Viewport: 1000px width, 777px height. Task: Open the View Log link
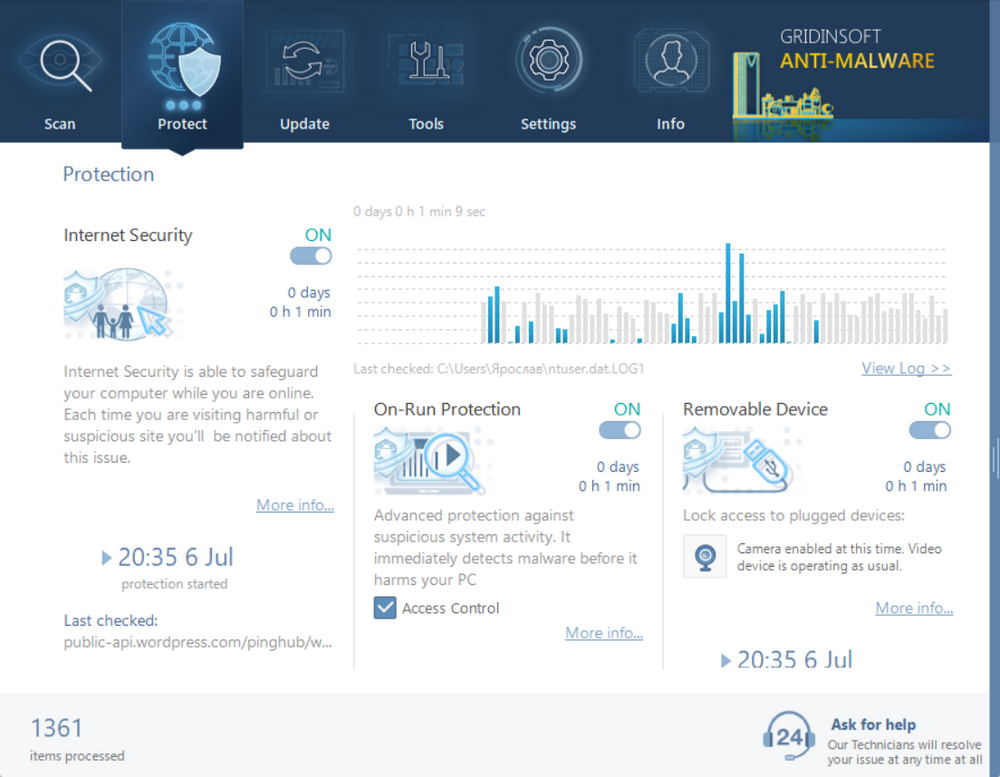pyautogui.click(x=906, y=368)
